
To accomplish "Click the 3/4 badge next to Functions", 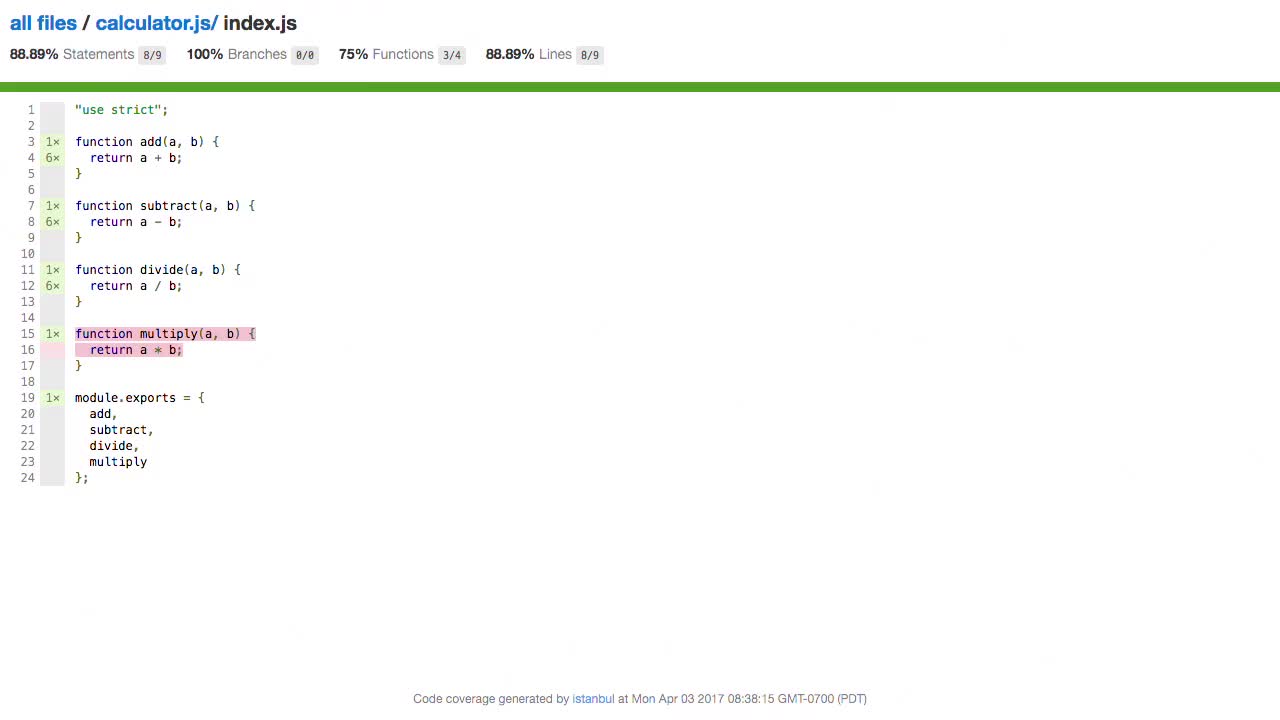I will click(451, 55).
